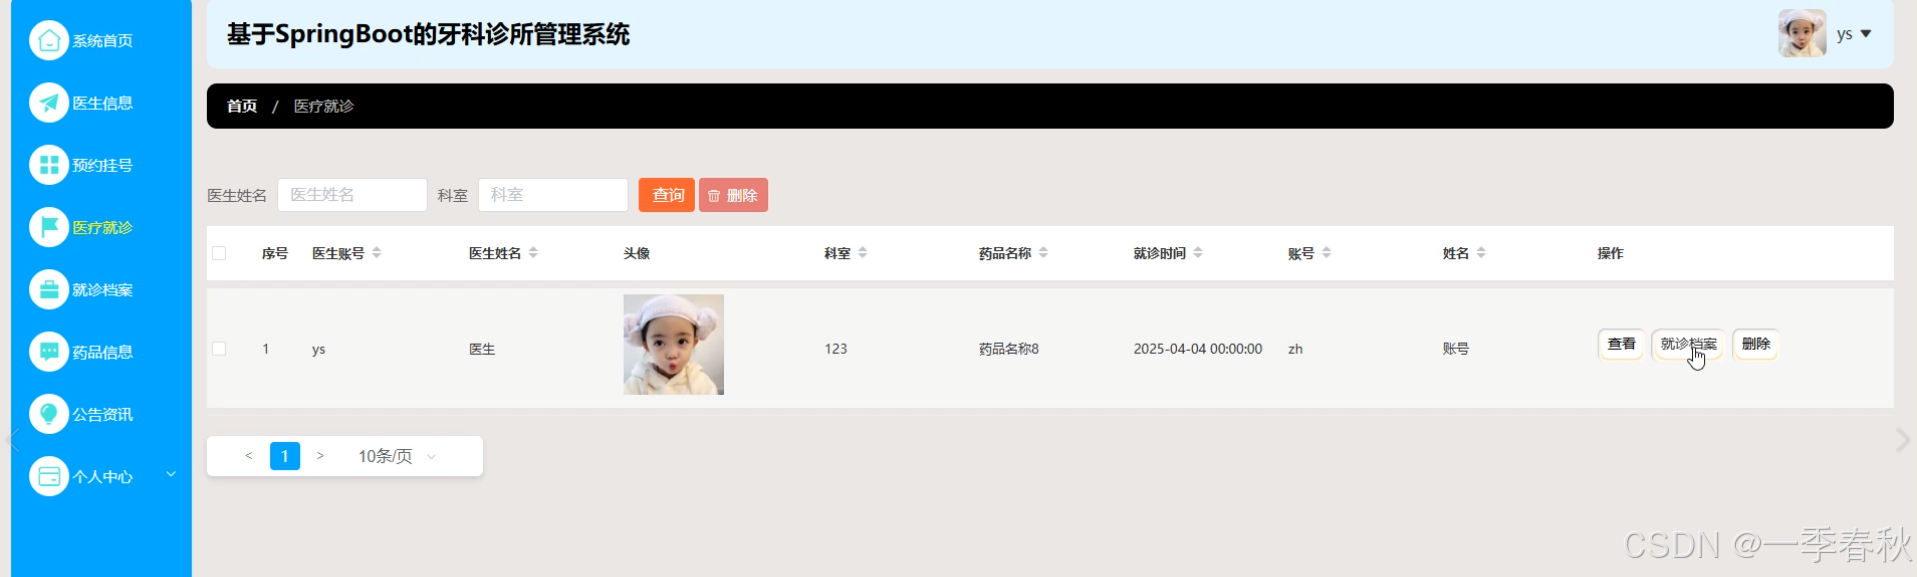Sort by 药品名称 column arrows
Viewport: 1917px width, 577px height.
(1043, 253)
